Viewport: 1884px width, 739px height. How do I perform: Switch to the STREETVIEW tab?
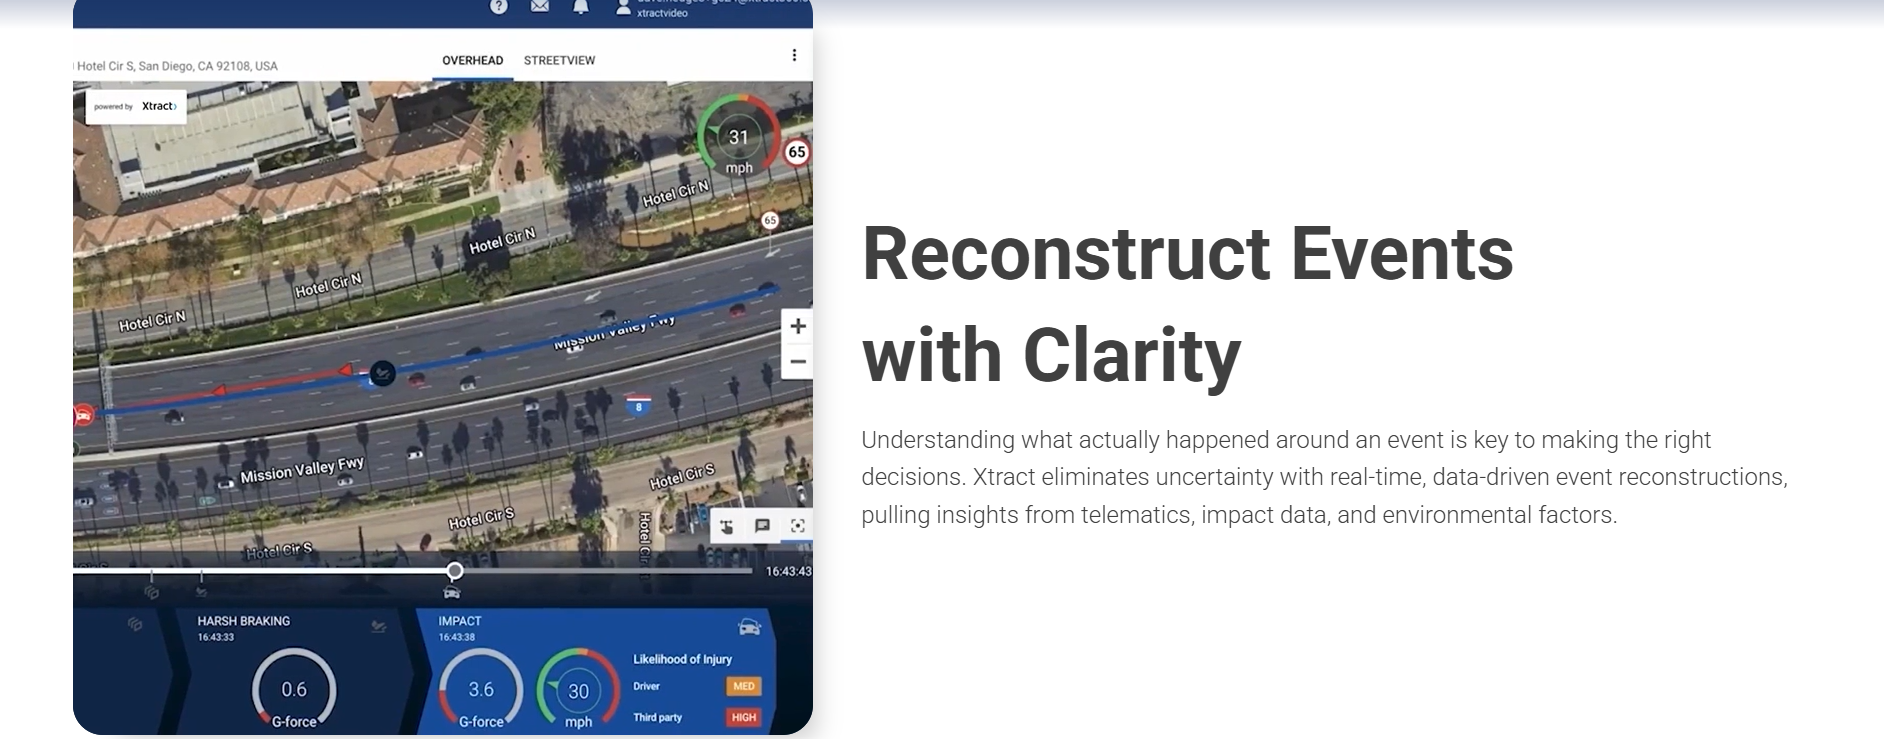(x=559, y=60)
